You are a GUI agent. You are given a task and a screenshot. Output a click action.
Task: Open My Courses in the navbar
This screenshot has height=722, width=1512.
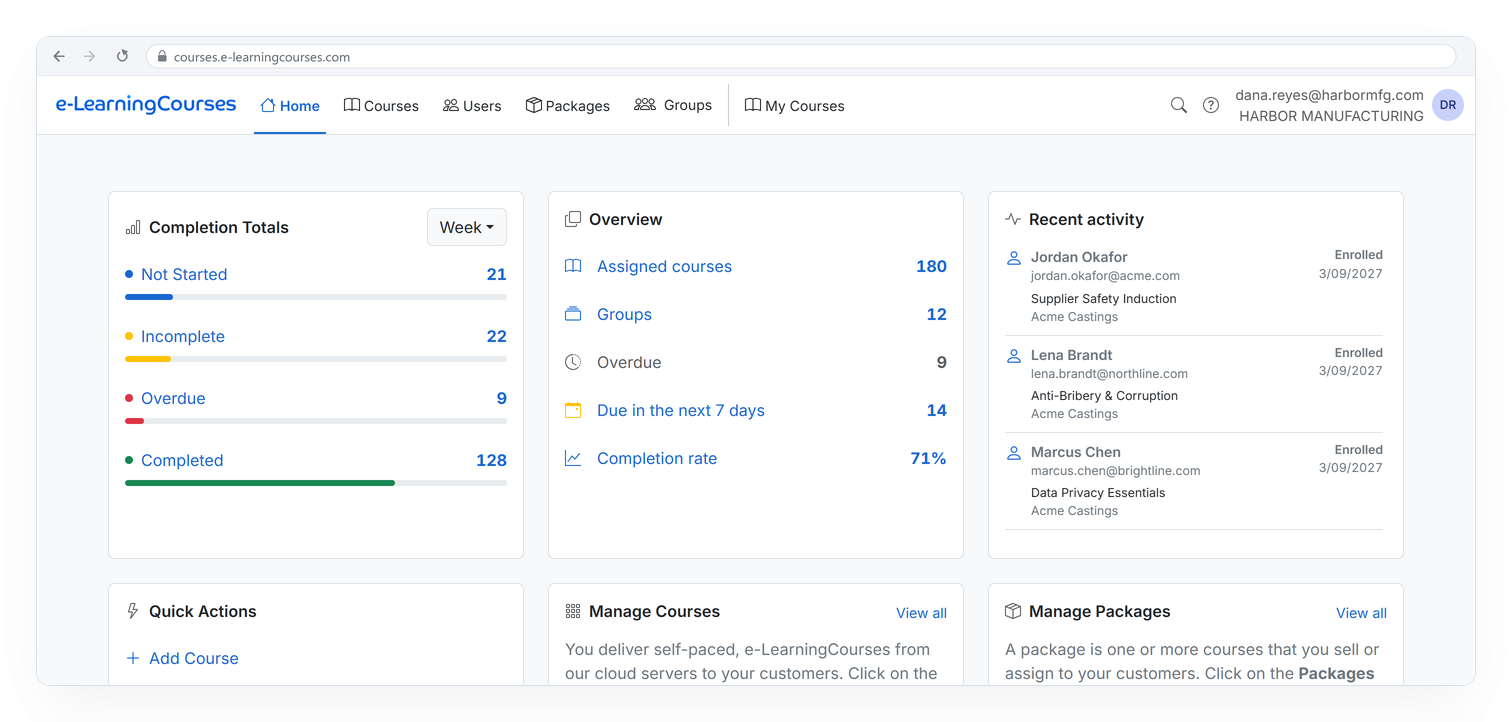795,106
